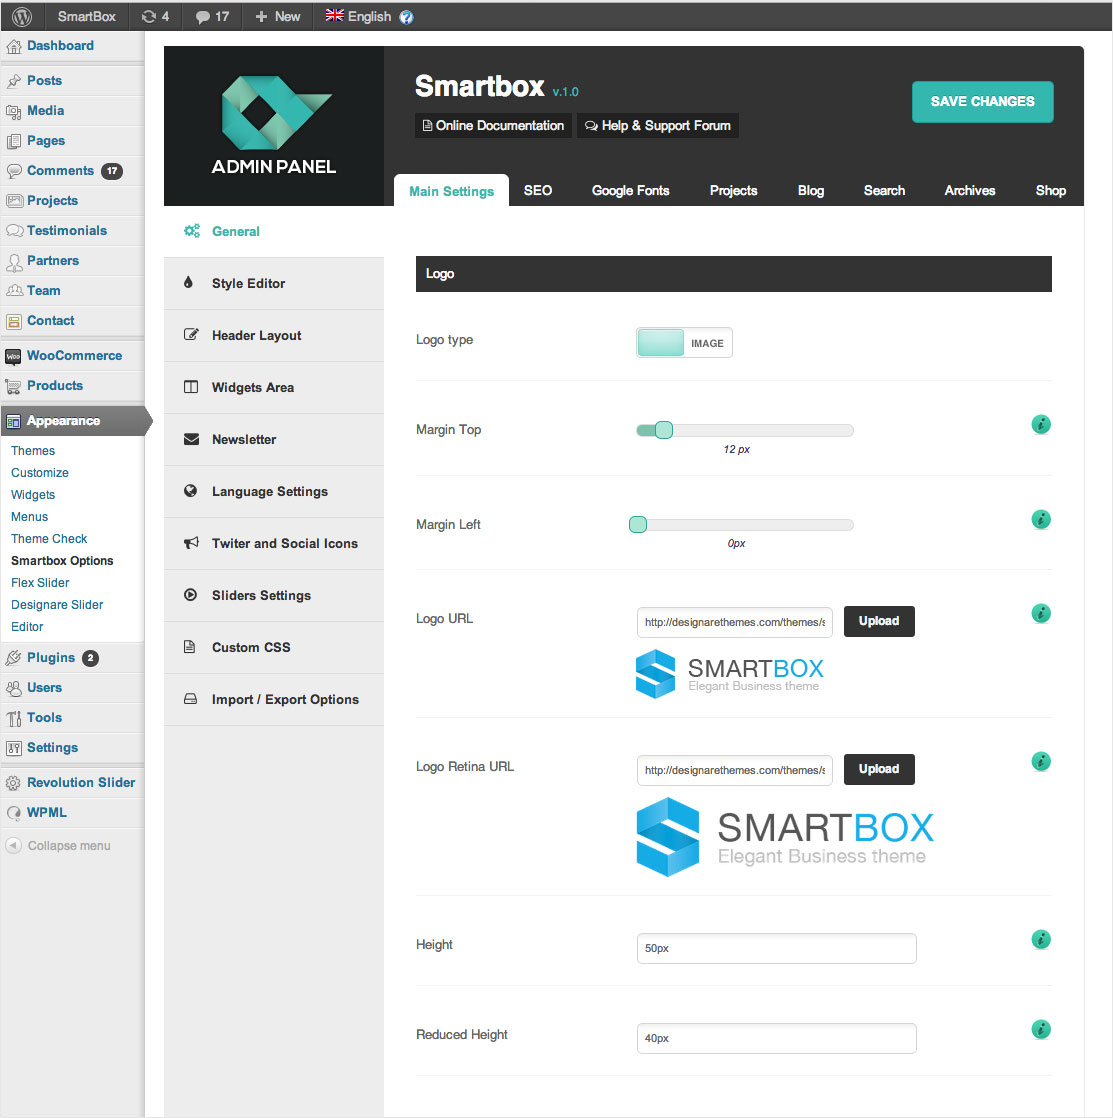Click the Language Settings globe icon
The height and width of the screenshot is (1118, 1113).
(190, 491)
